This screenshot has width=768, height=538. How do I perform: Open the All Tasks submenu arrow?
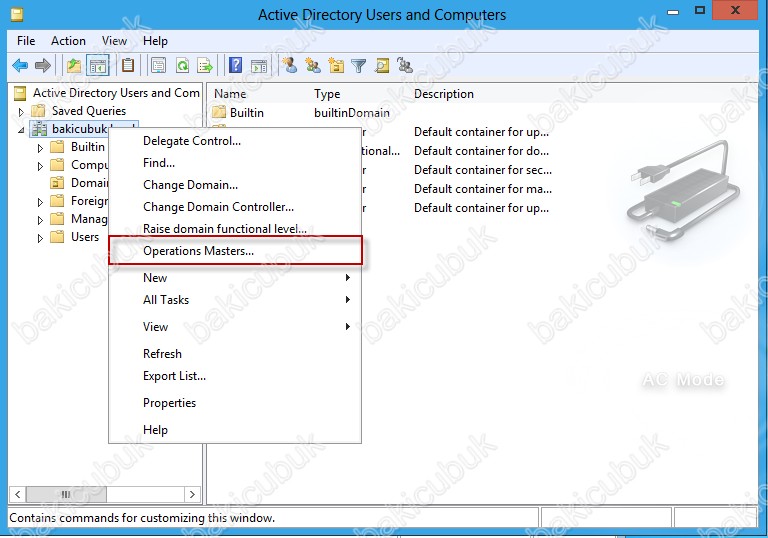coord(347,299)
